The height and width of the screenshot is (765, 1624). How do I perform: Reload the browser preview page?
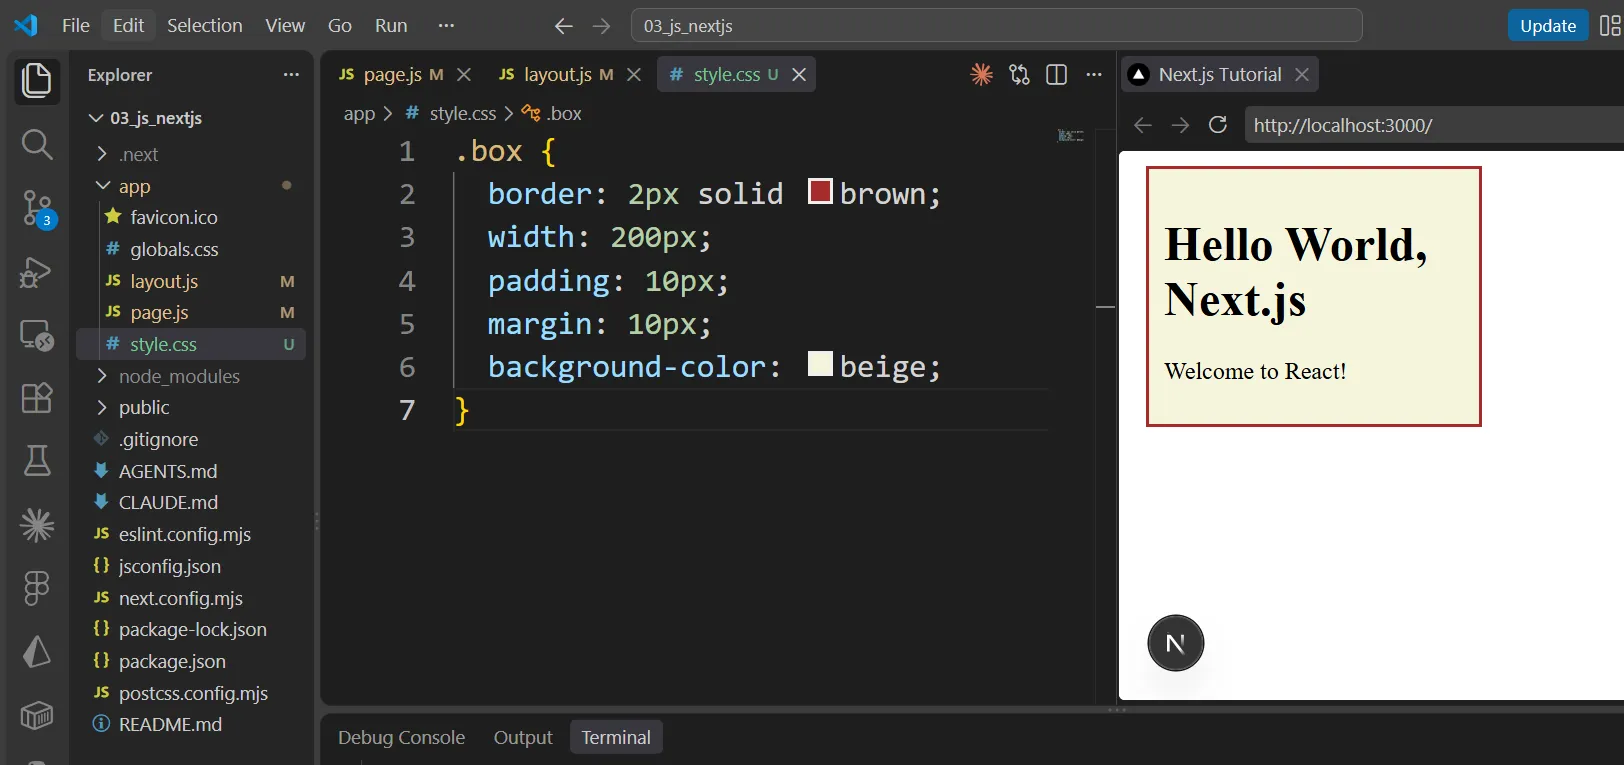pyautogui.click(x=1218, y=125)
